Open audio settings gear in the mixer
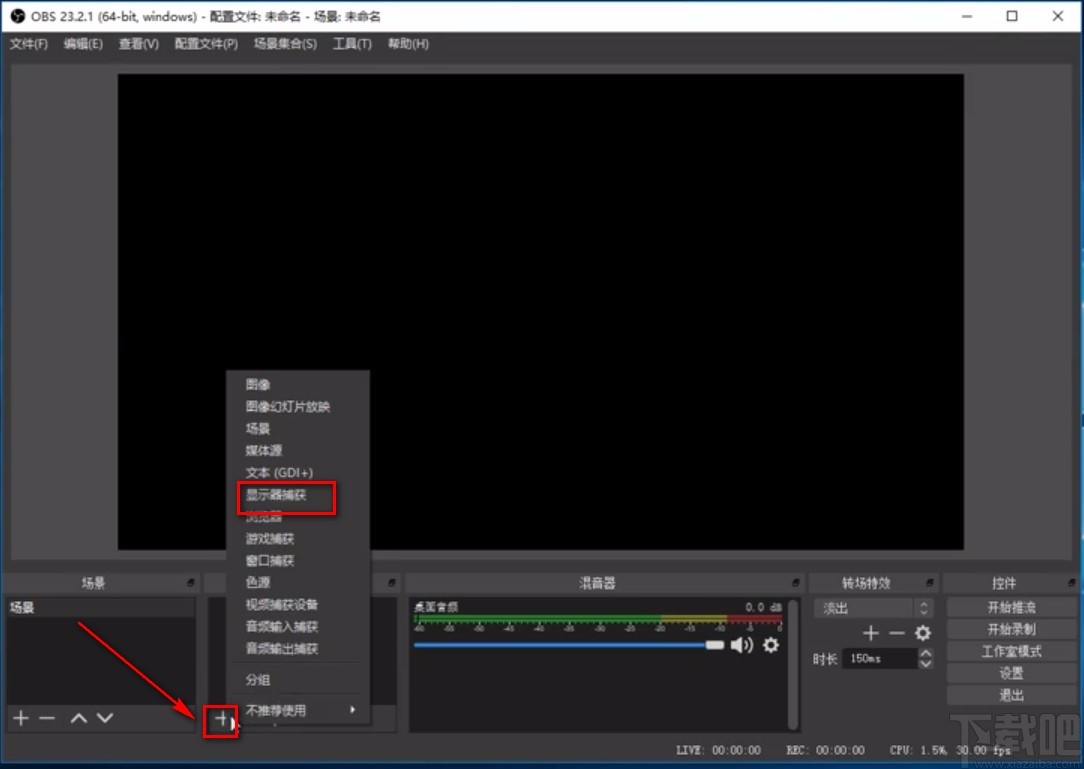The height and width of the screenshot is (769, 1084). [x=770, y=645]
